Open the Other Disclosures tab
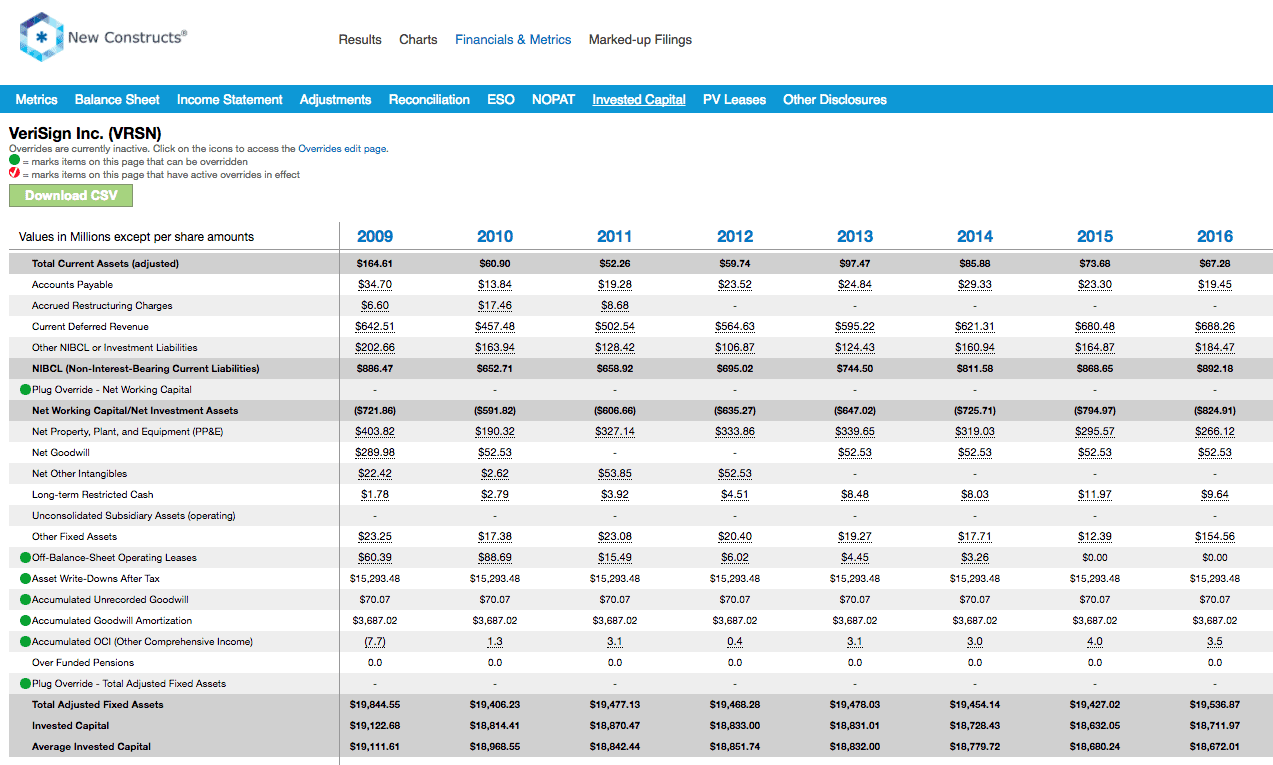 (x=835, y=99)
